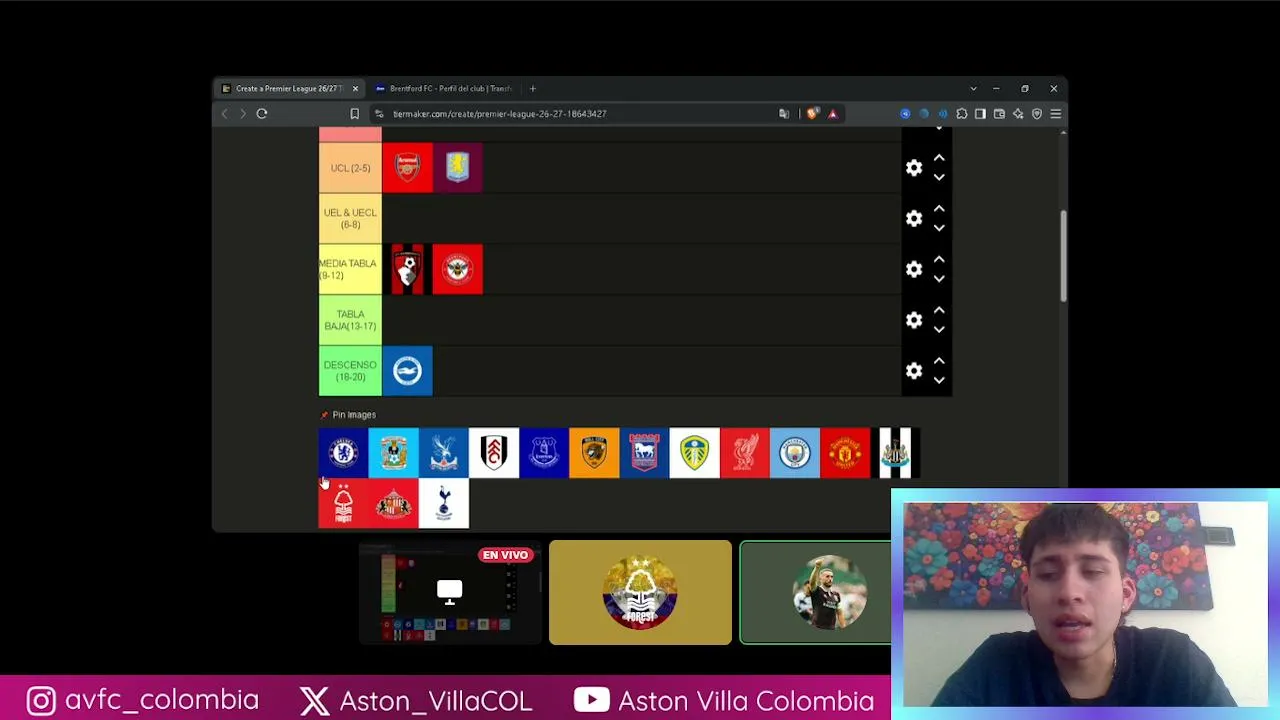Click the UCL (2-5) tier label

point(350,168)
